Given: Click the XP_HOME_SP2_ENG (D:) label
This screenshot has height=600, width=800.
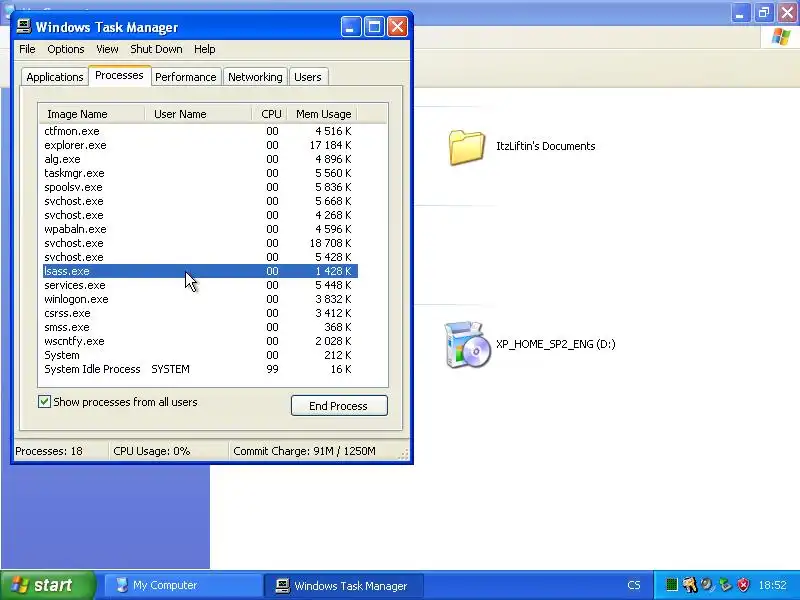Looking at the screenshot, I should click(556, 344).
